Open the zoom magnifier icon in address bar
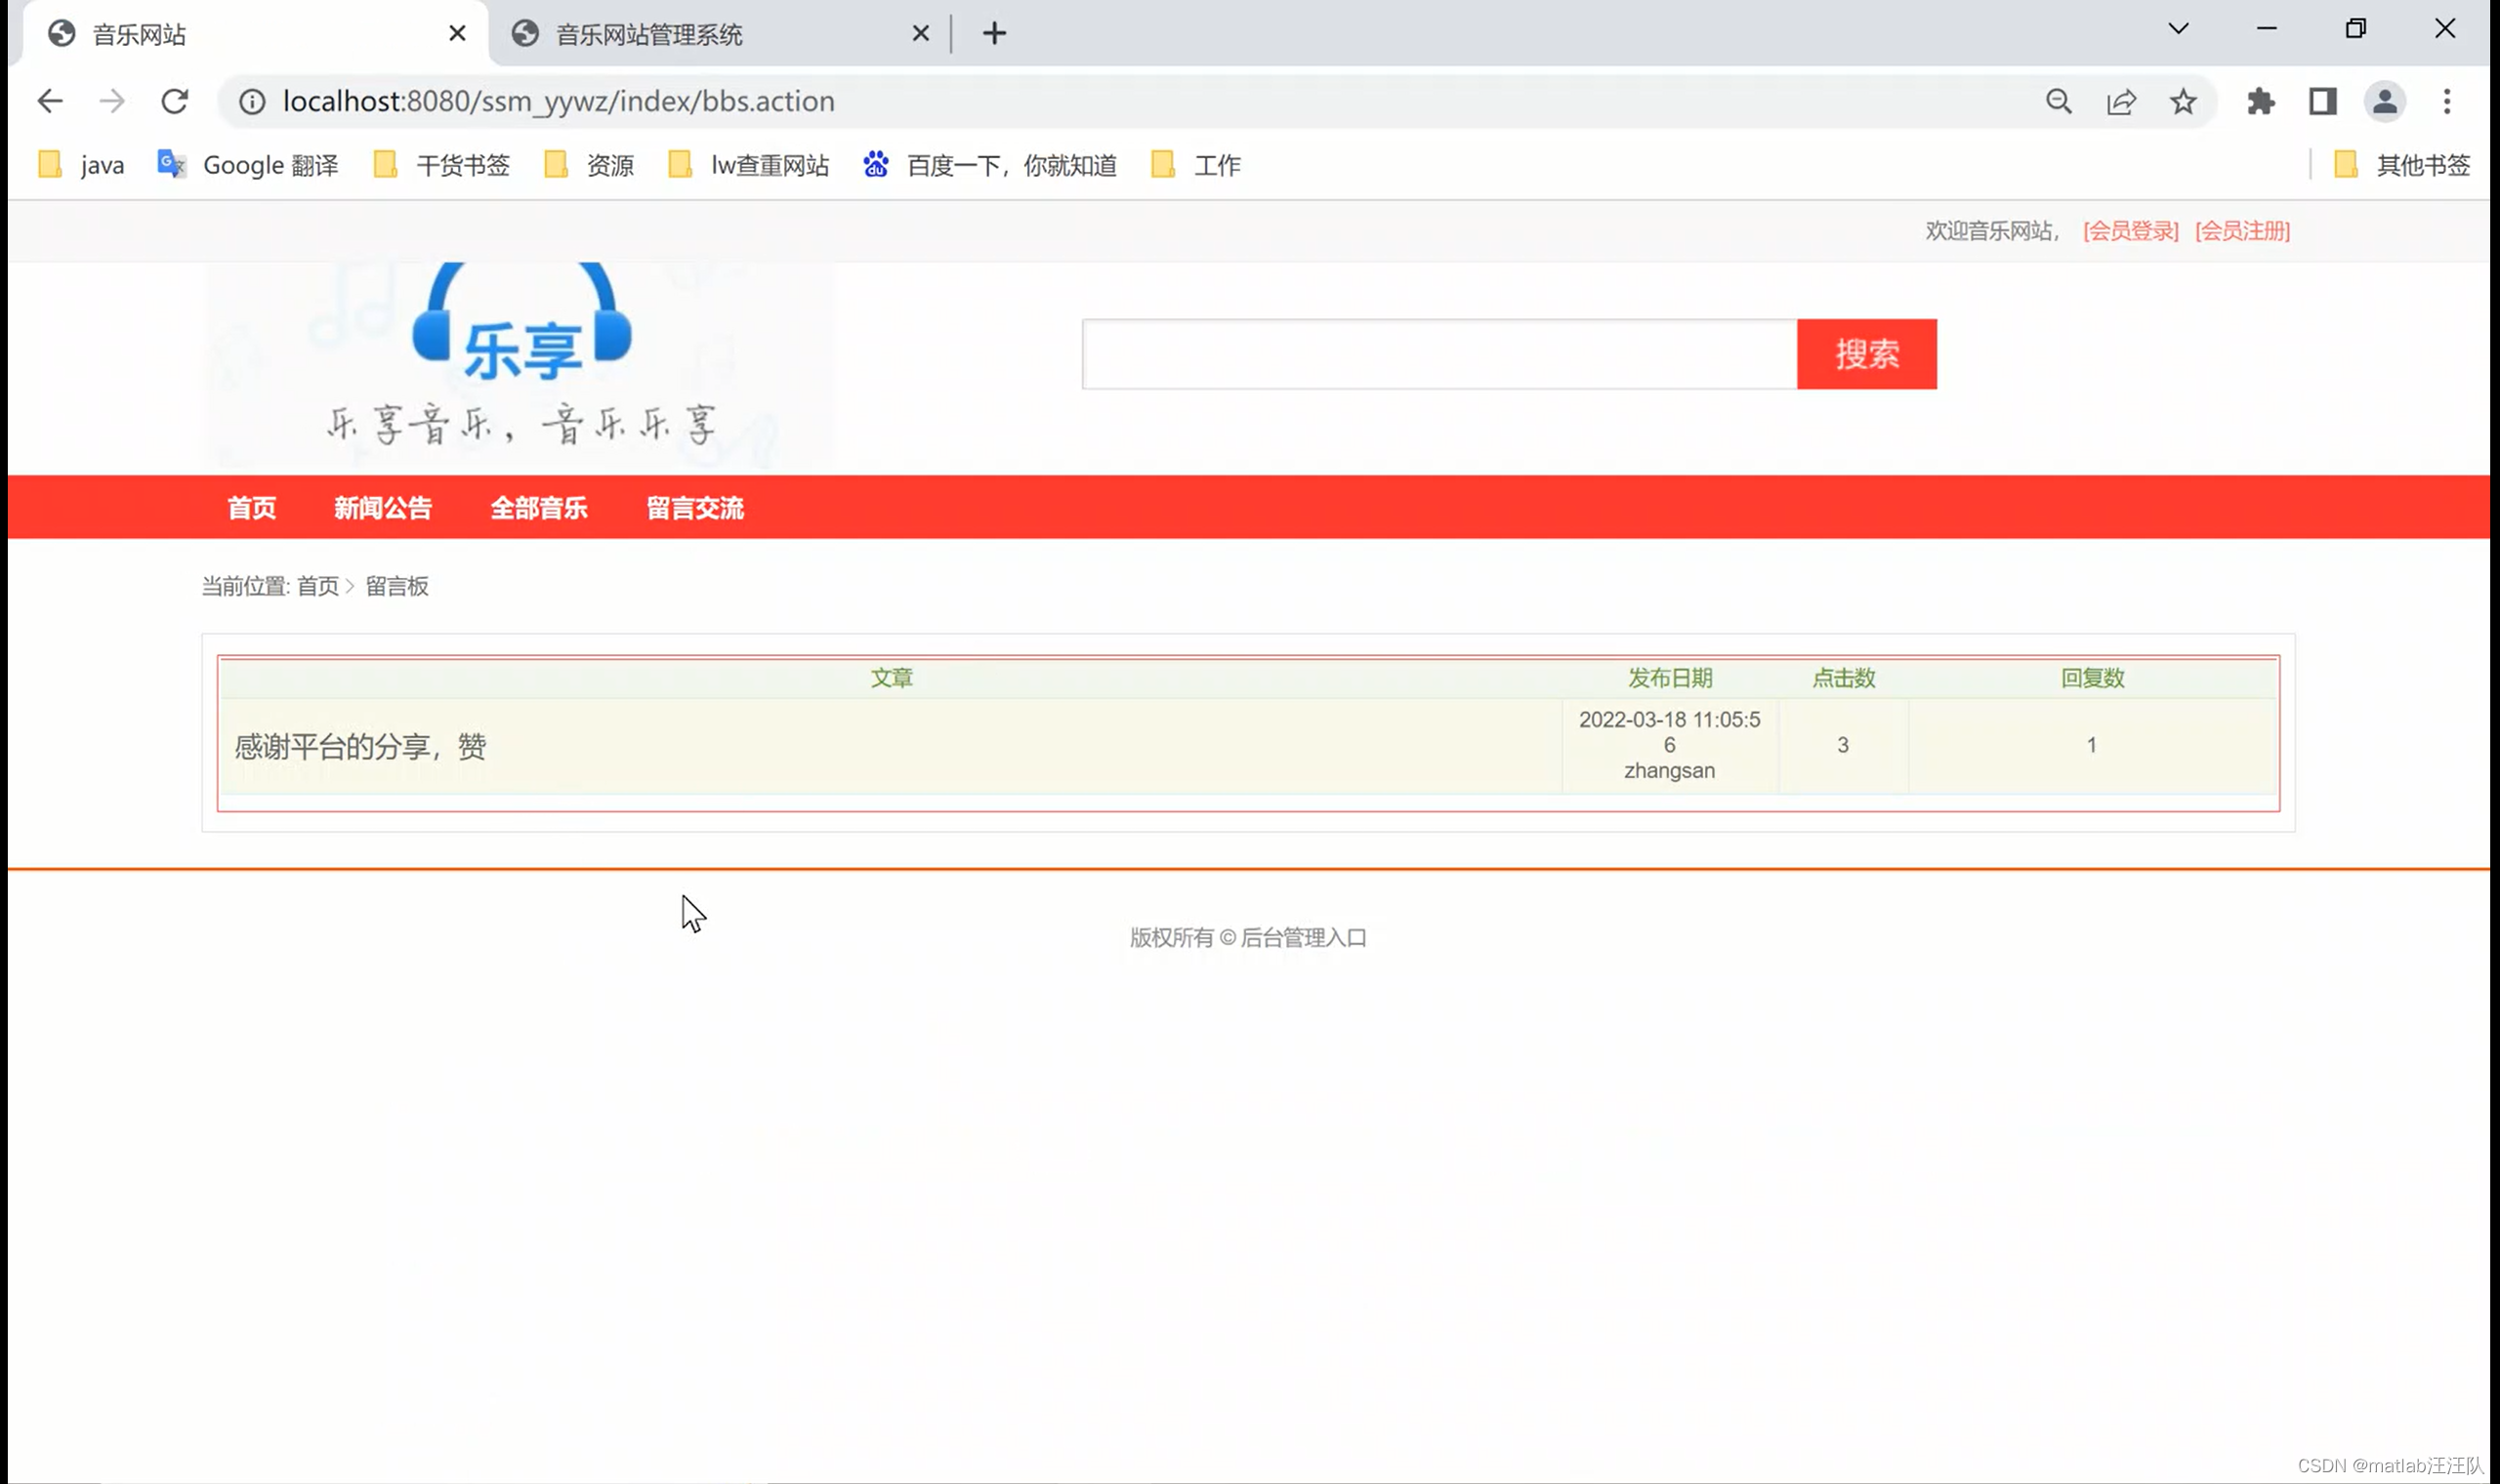2500x1484 pixels. [x=2058, y=101]
